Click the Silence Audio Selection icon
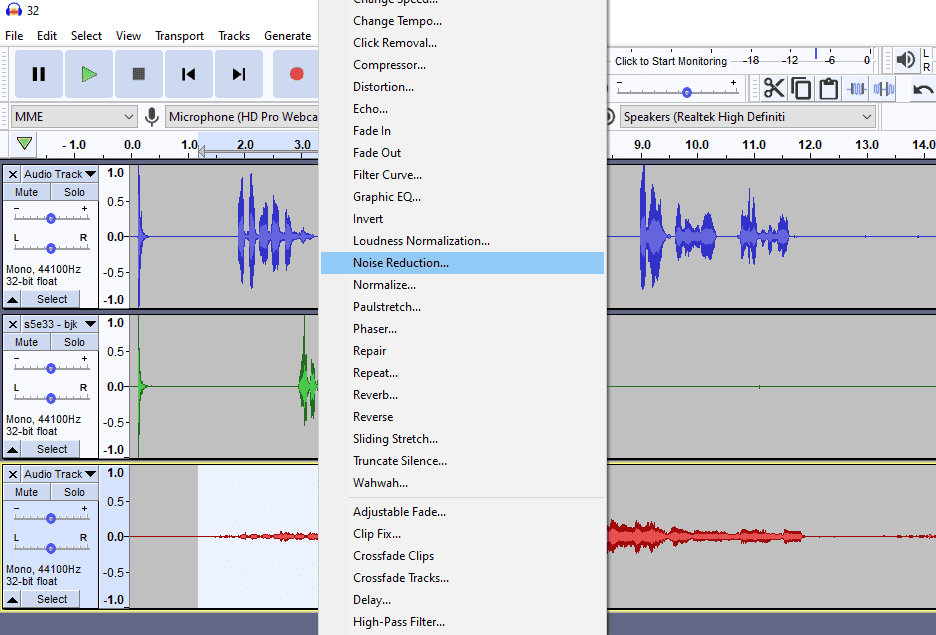The height and width of the screenshot is (635, 936). pos(884,88)
